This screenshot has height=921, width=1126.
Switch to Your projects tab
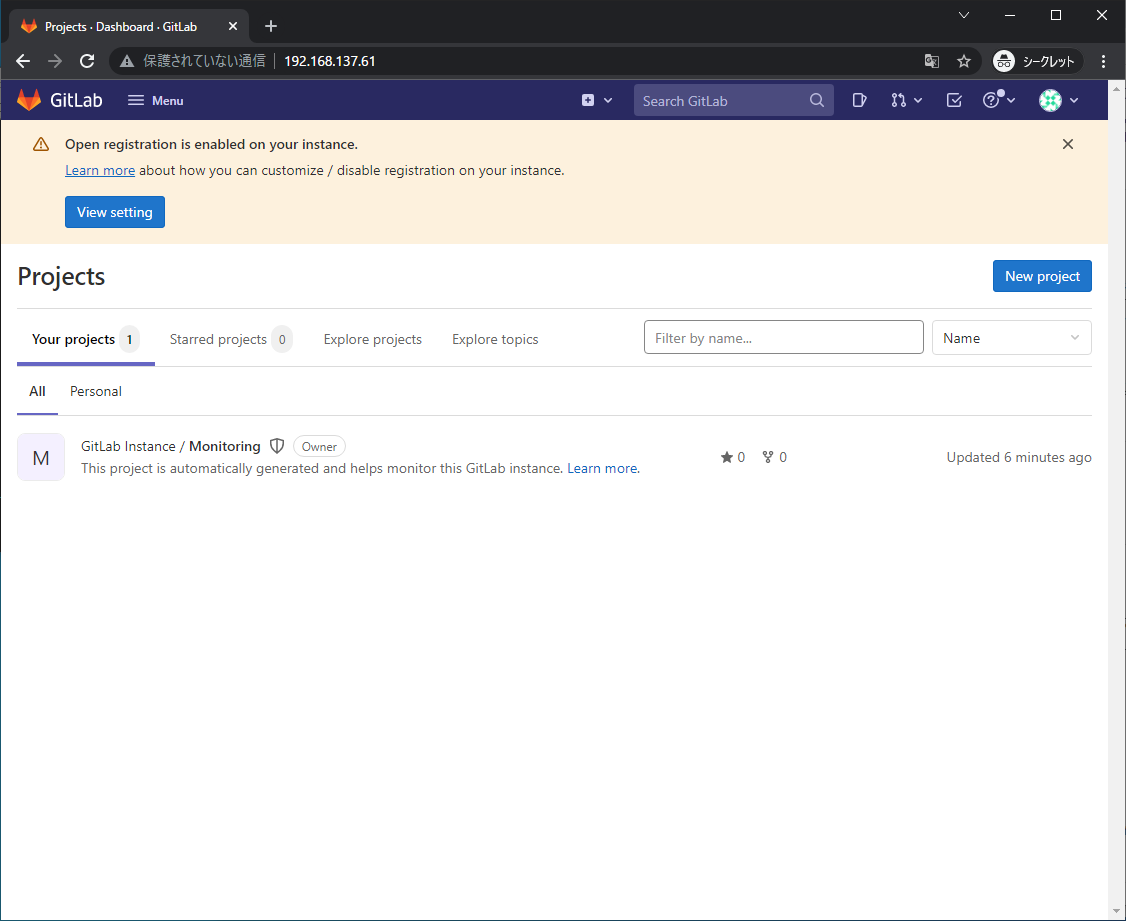[x=85, y=339]
